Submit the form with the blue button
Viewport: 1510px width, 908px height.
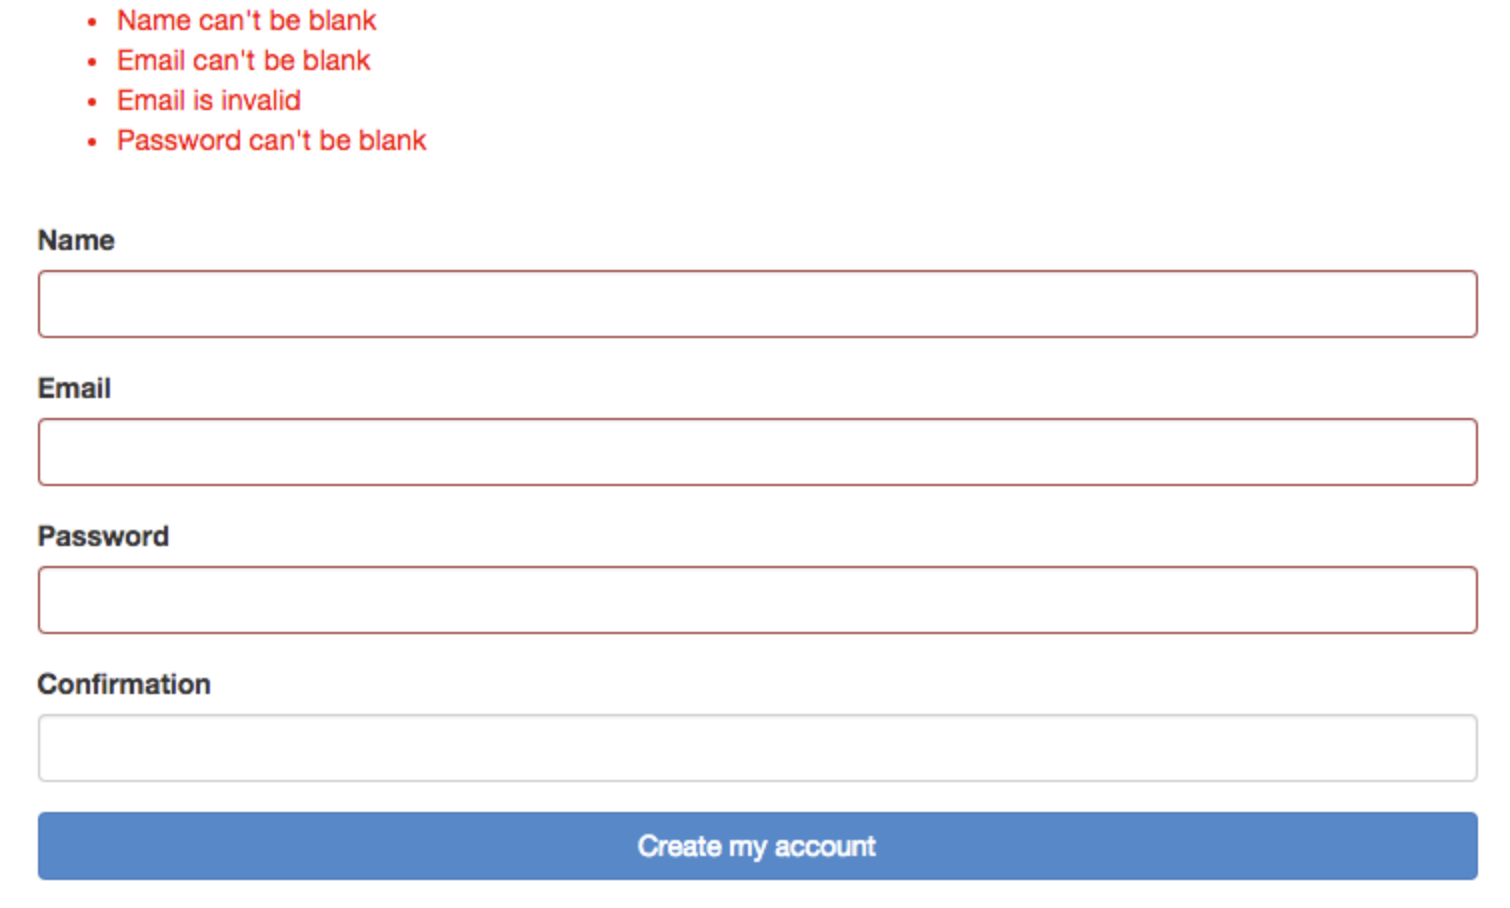coord(757,846)
